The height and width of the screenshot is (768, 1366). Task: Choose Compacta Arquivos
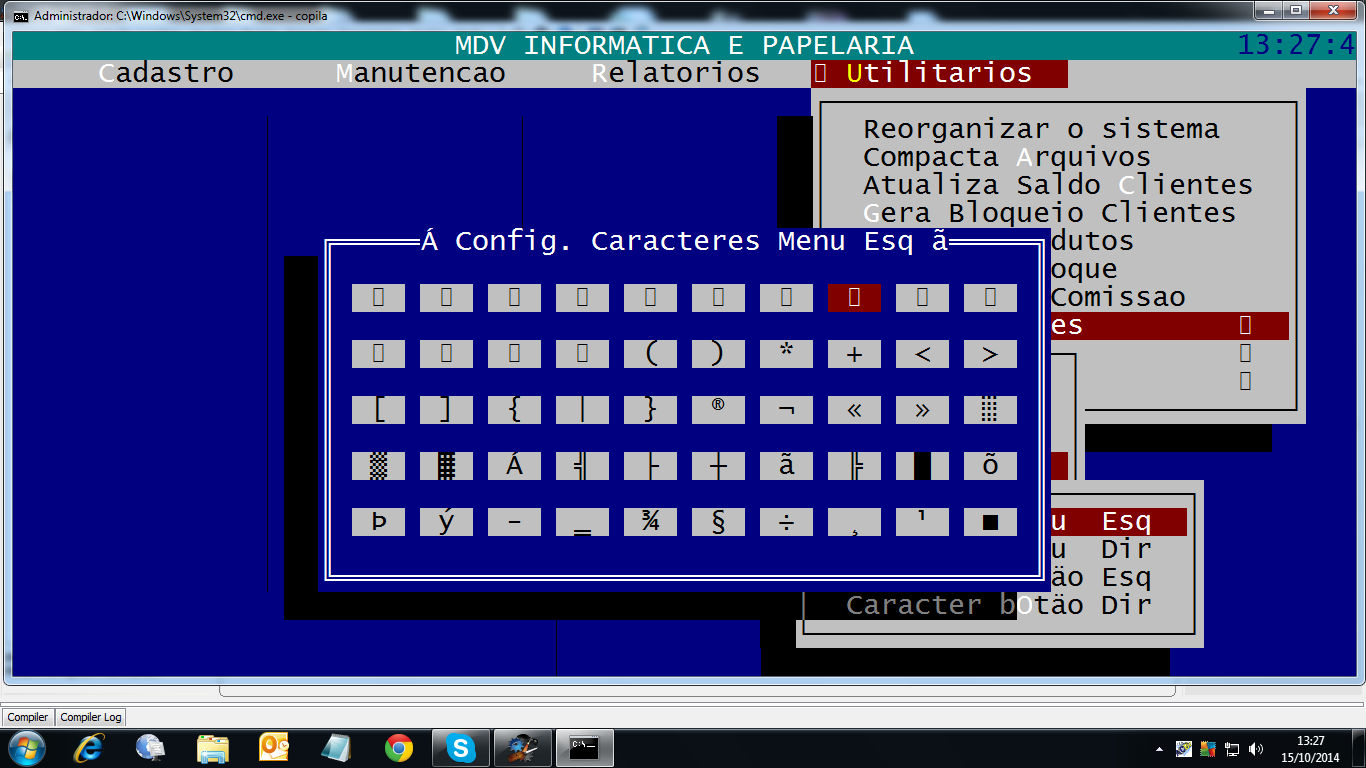[x=1007, y=157]
